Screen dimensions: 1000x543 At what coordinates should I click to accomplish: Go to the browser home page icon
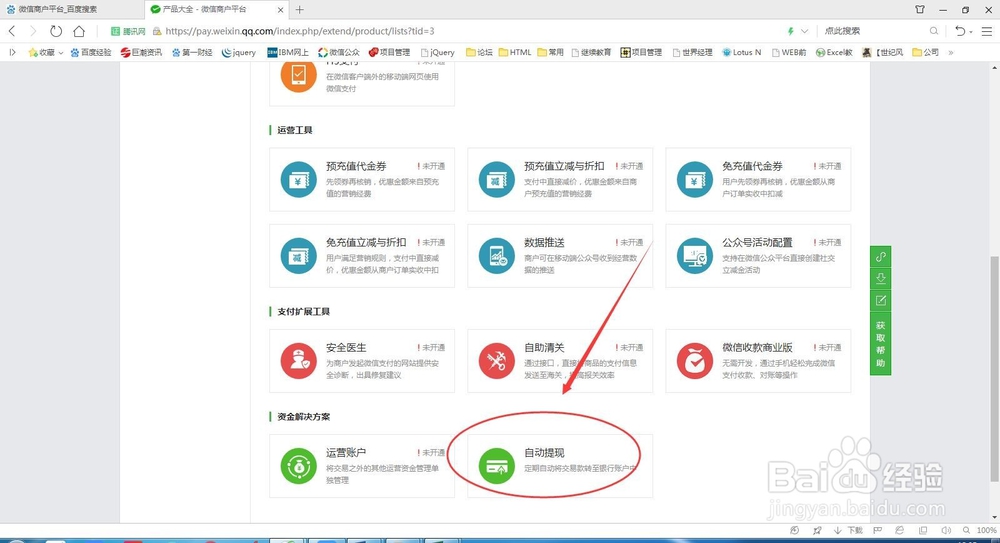[x=78, y=31]
